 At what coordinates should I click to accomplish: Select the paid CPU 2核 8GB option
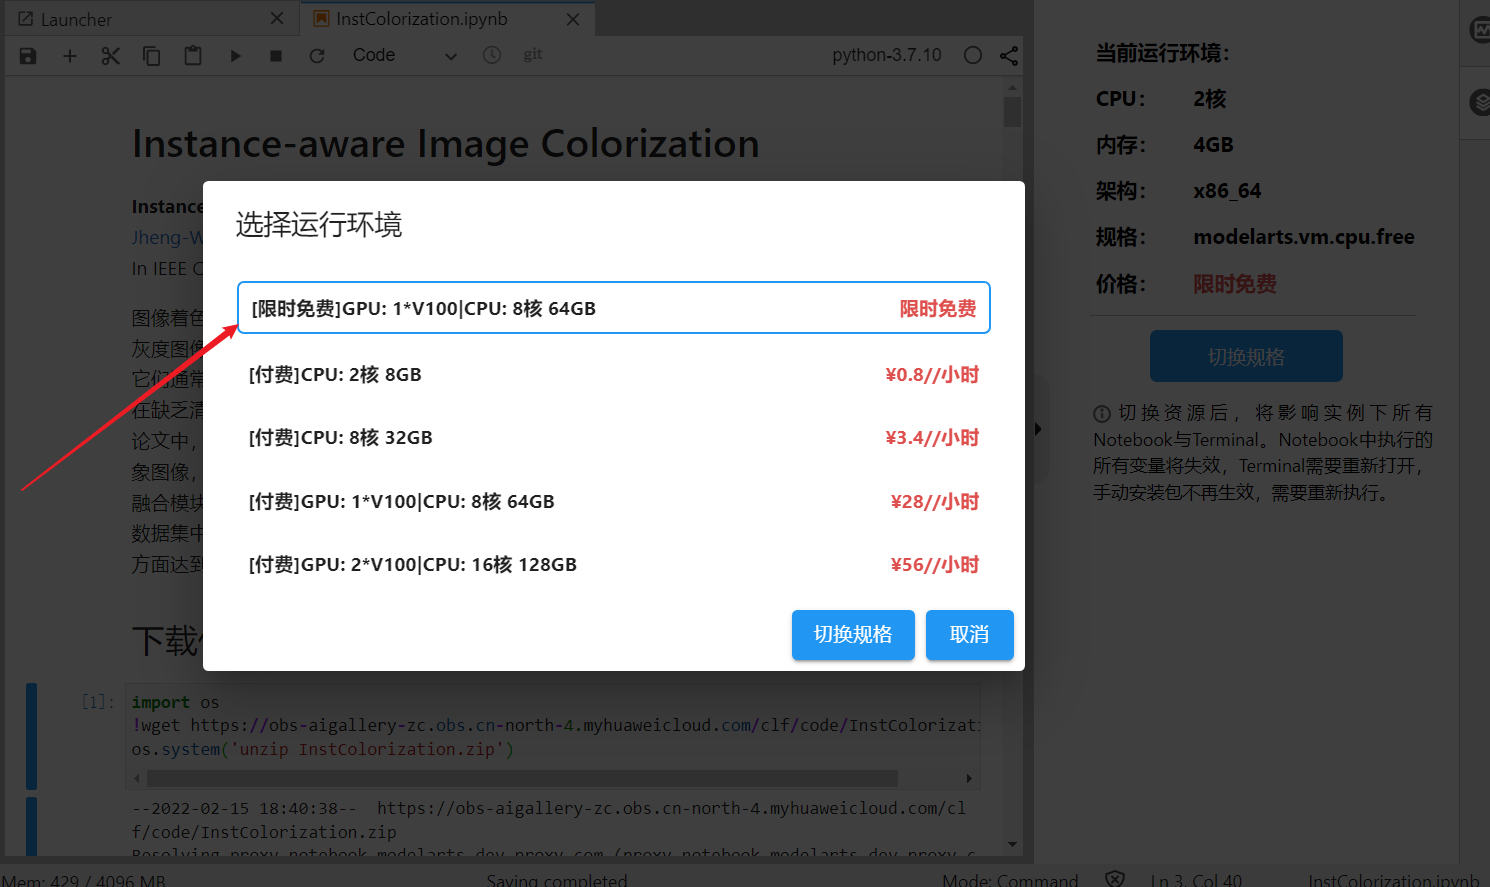[614, 375]
